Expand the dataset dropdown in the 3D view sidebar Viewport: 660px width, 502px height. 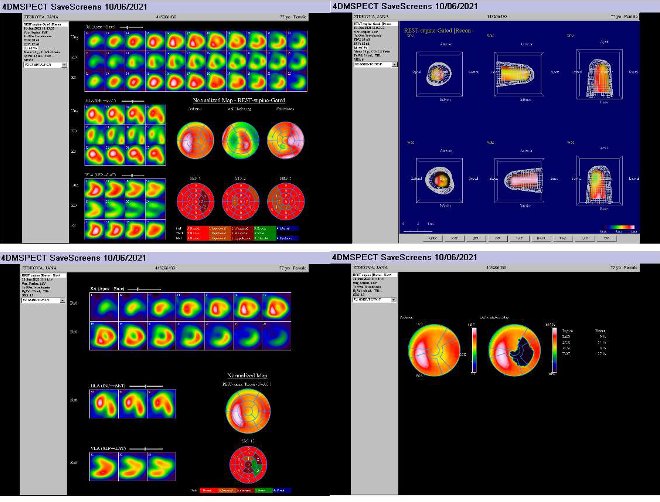376,64
